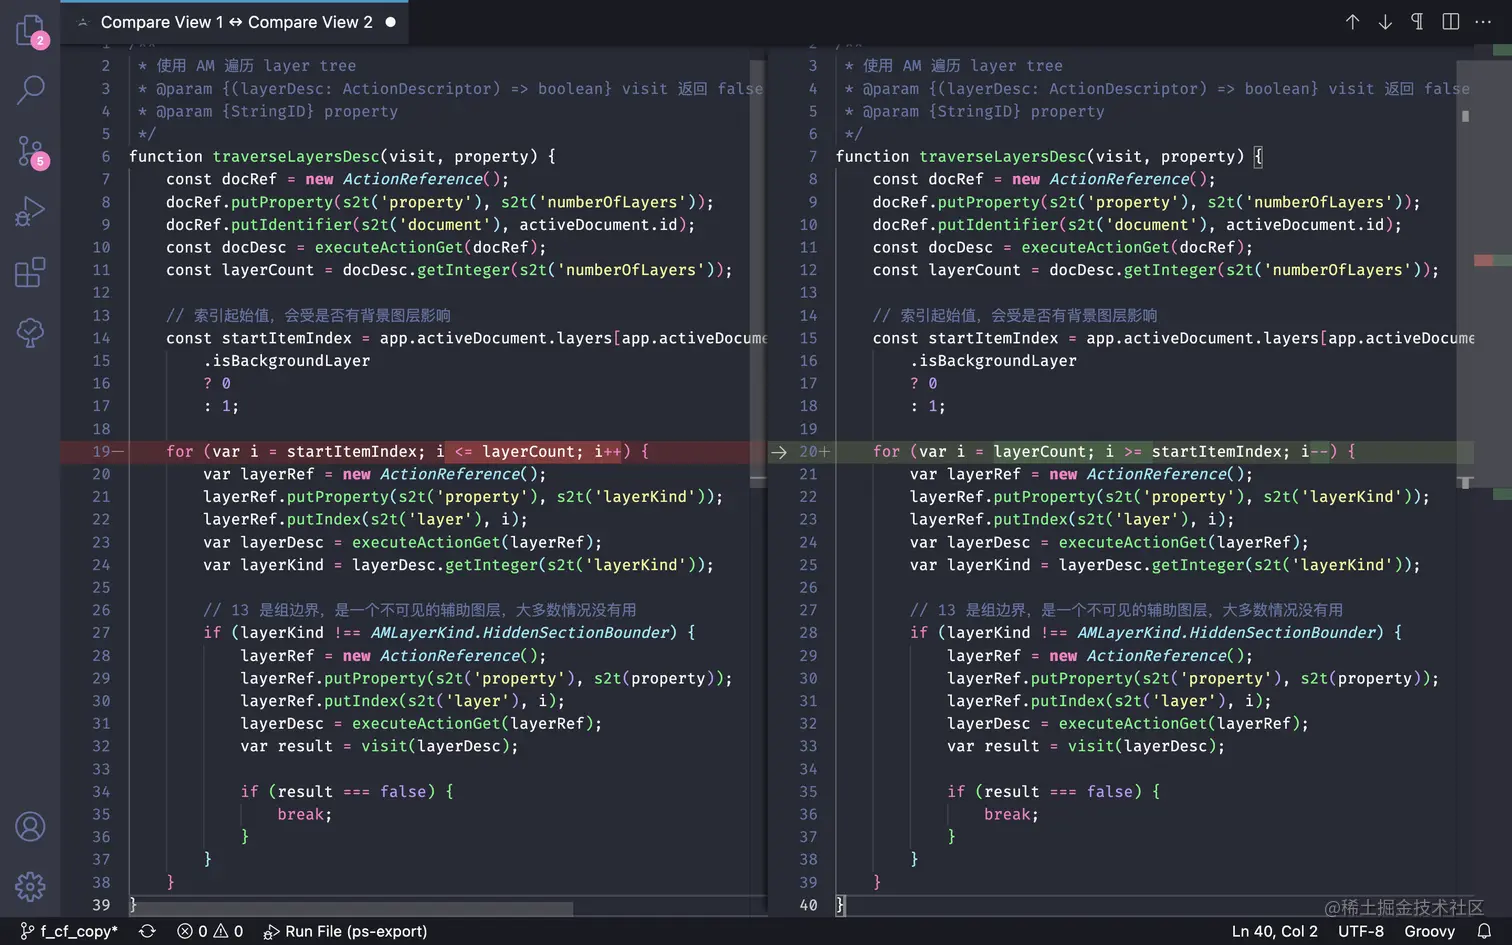Toggle whitespace trimming with pilcrow icon
The height and width of the screenshot is (945, 1512).
pos(1417,22)
